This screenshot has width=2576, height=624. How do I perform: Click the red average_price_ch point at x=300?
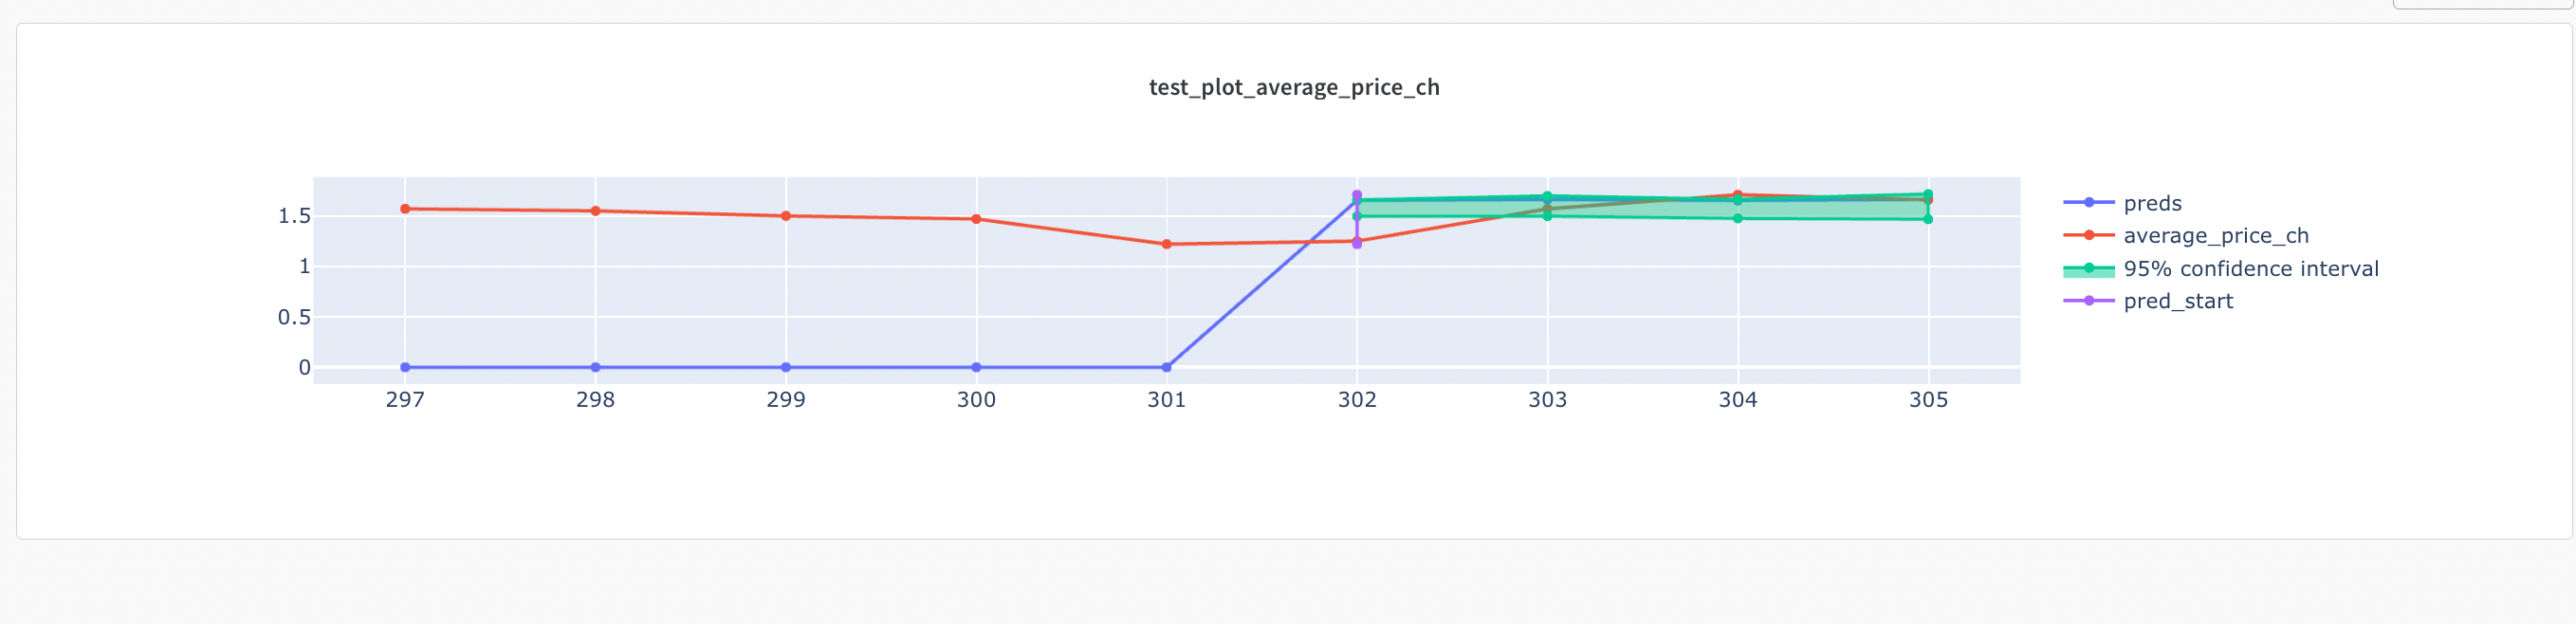(976, 219)
